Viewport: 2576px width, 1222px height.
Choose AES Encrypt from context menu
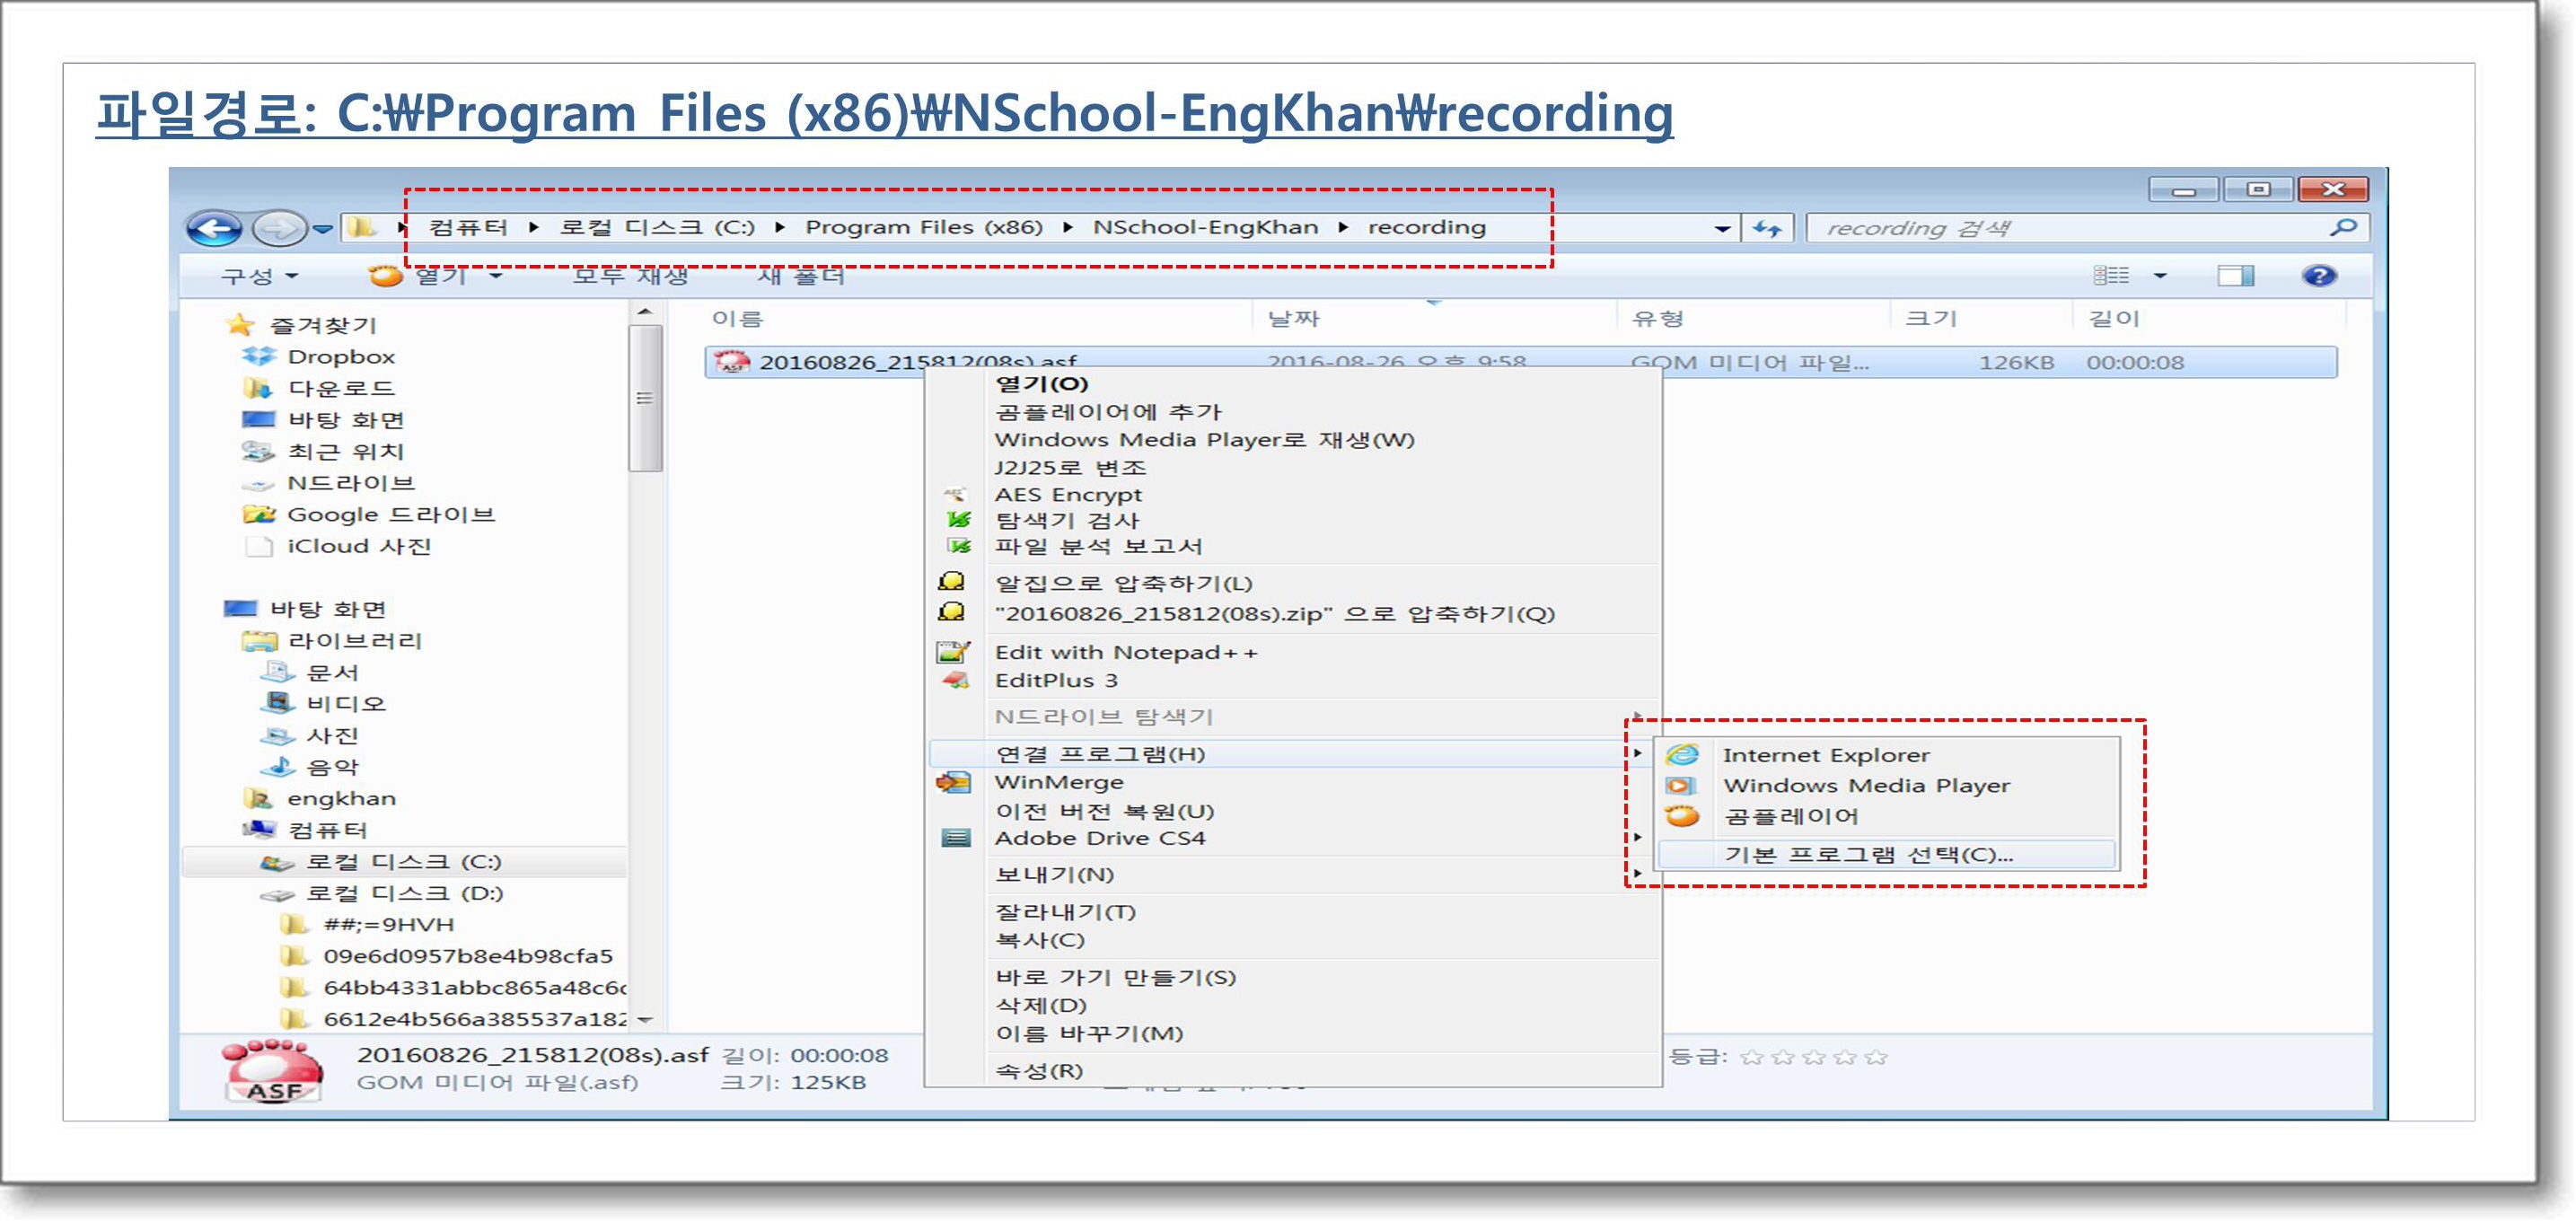[x=1068, y=494]
